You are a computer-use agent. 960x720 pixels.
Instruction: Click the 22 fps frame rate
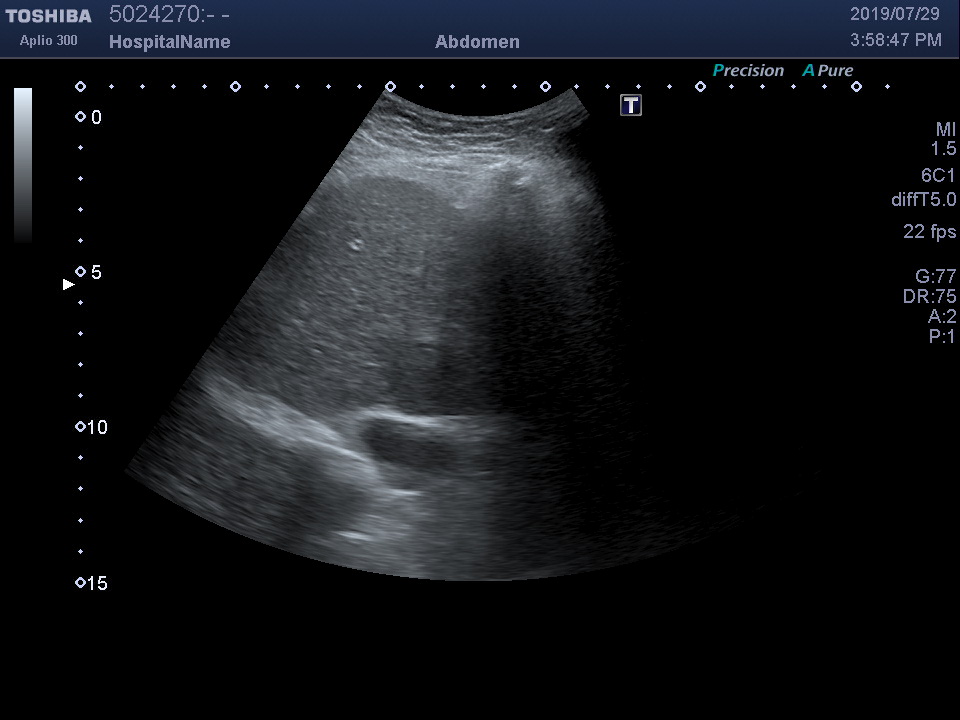point(929,231)
